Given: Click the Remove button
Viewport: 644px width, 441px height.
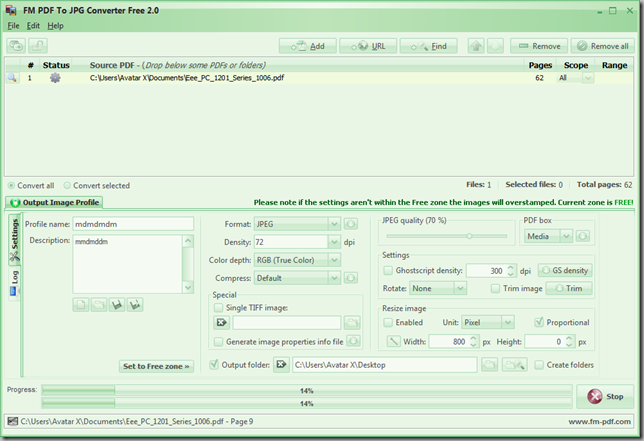Looking at the screenshot, I should (x=539, y=46).
